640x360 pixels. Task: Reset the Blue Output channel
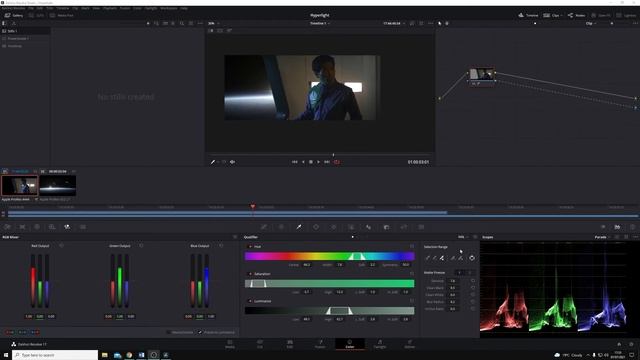[x=221, y=246]
